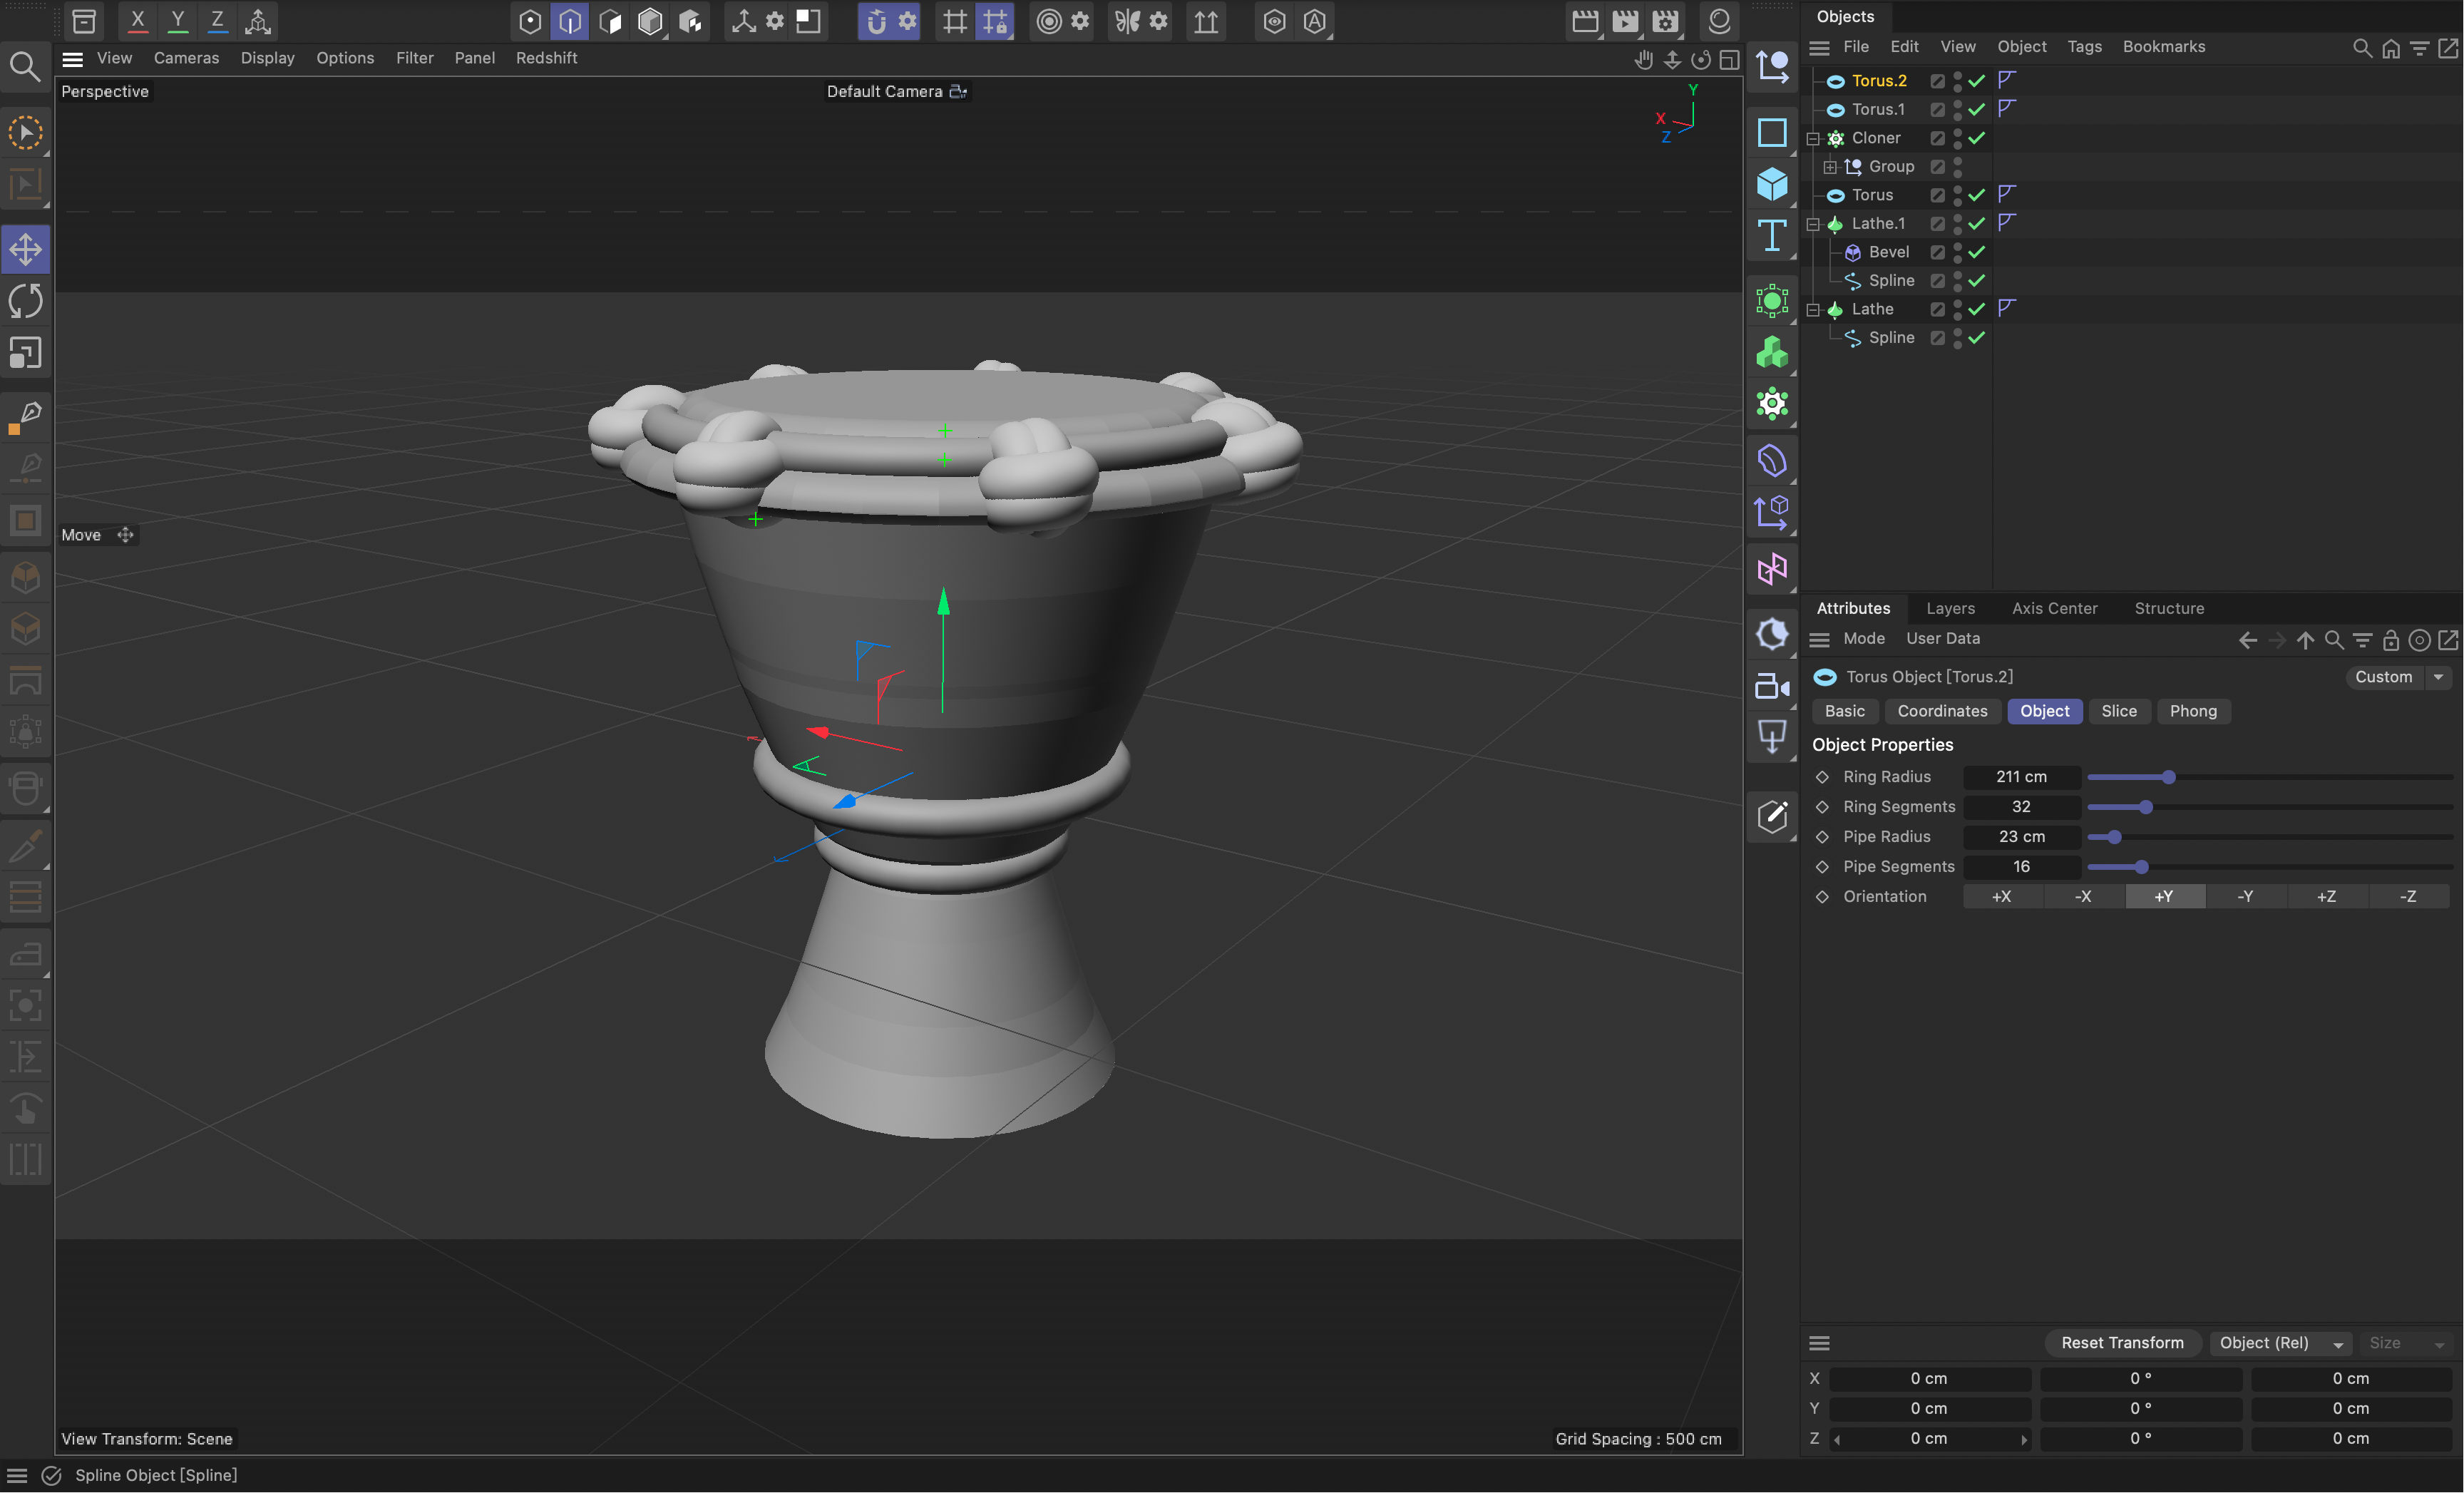Screen dimensions: 2464x1493
Task: Click the Ring Segments slider handle
Action: click(2146, 807)
